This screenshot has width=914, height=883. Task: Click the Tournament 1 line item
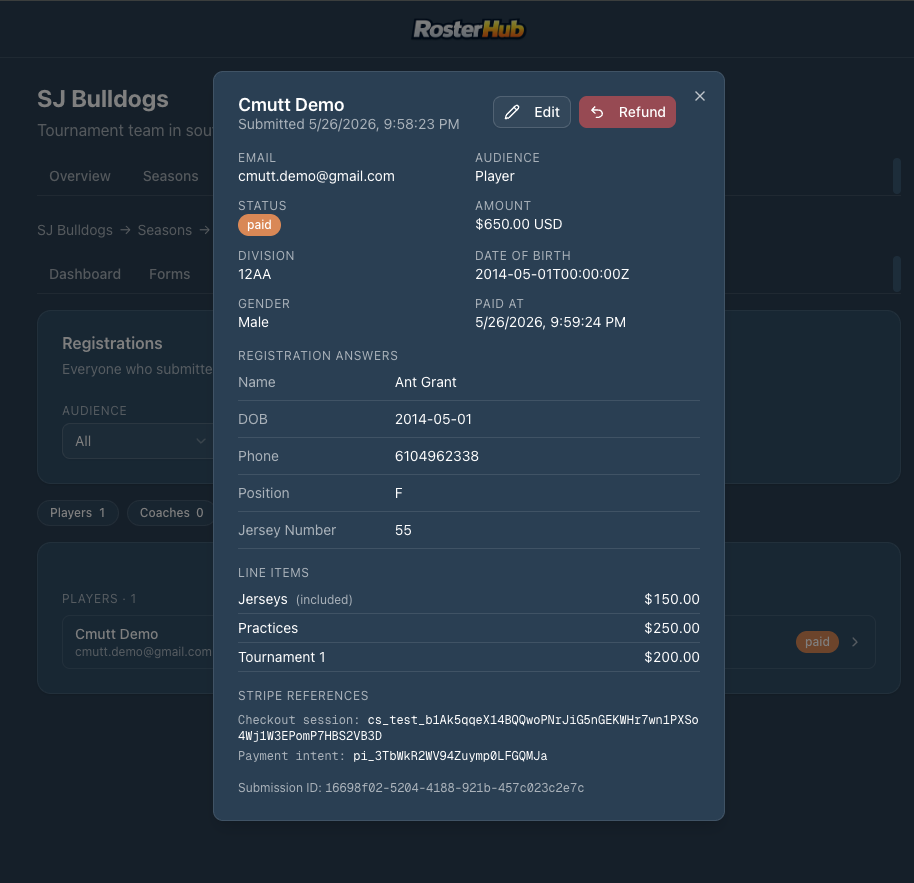click(282, 657)
